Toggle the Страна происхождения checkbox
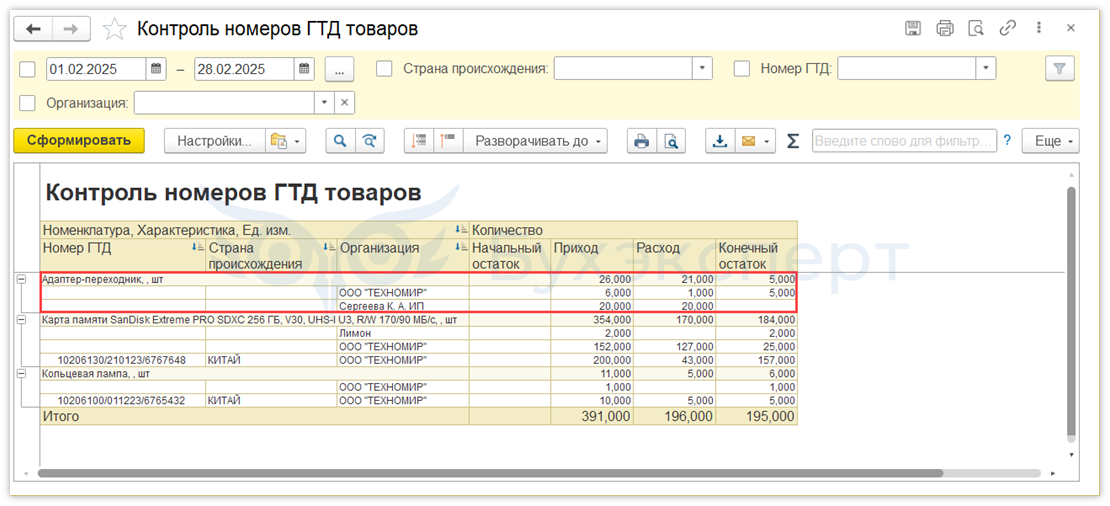Image resolution: width=1110 pixels, height=506 pixels. tap(384, 69)
